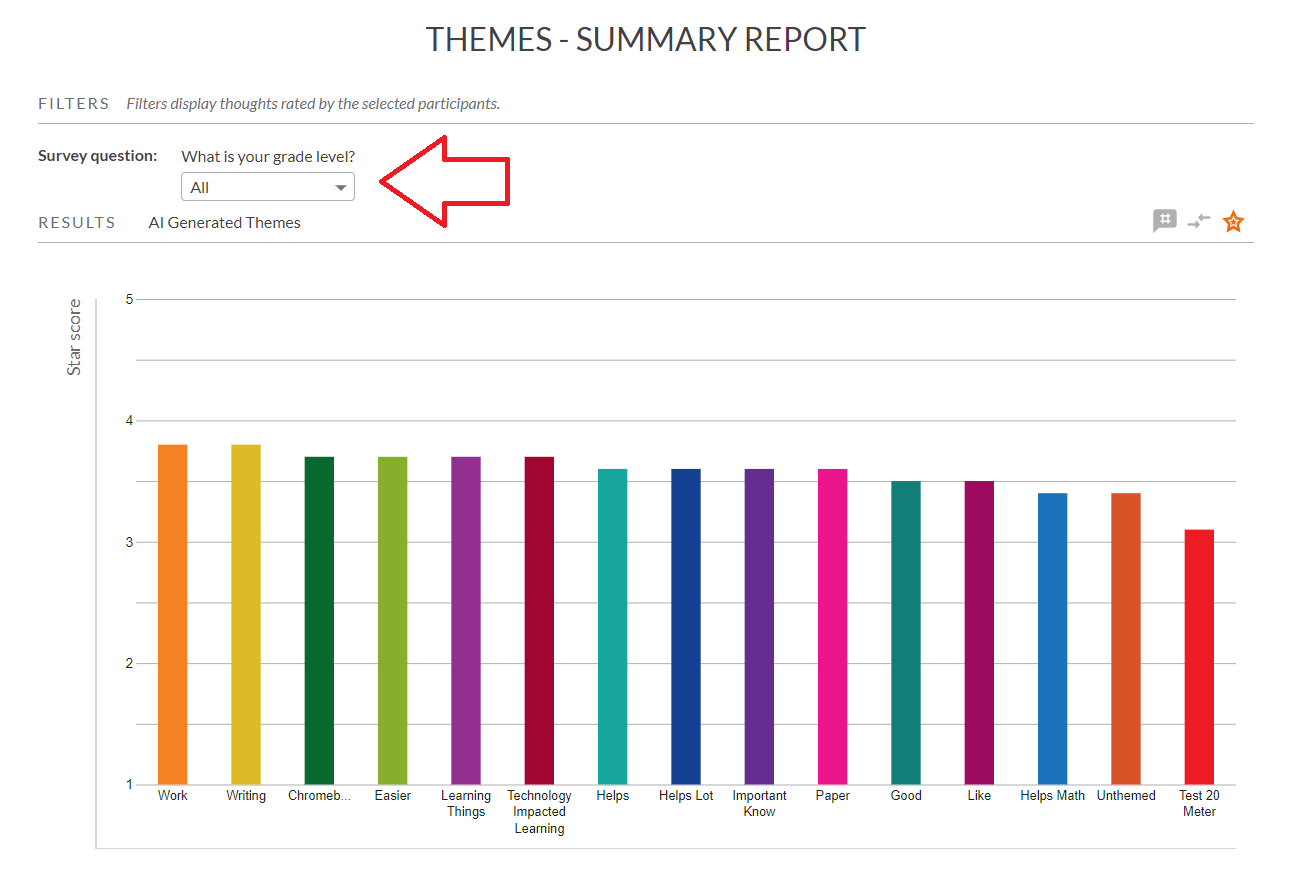Click the Helps Math axis label

(1053, 796)
